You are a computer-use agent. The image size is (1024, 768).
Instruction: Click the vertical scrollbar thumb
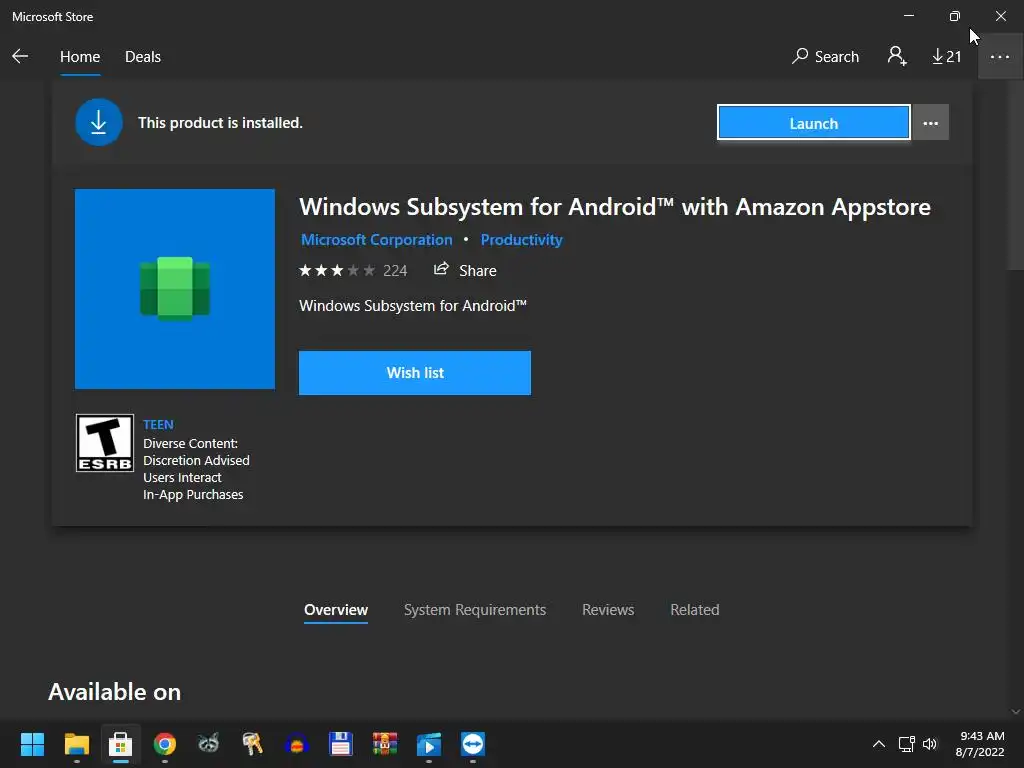[x=1015, y=176]
